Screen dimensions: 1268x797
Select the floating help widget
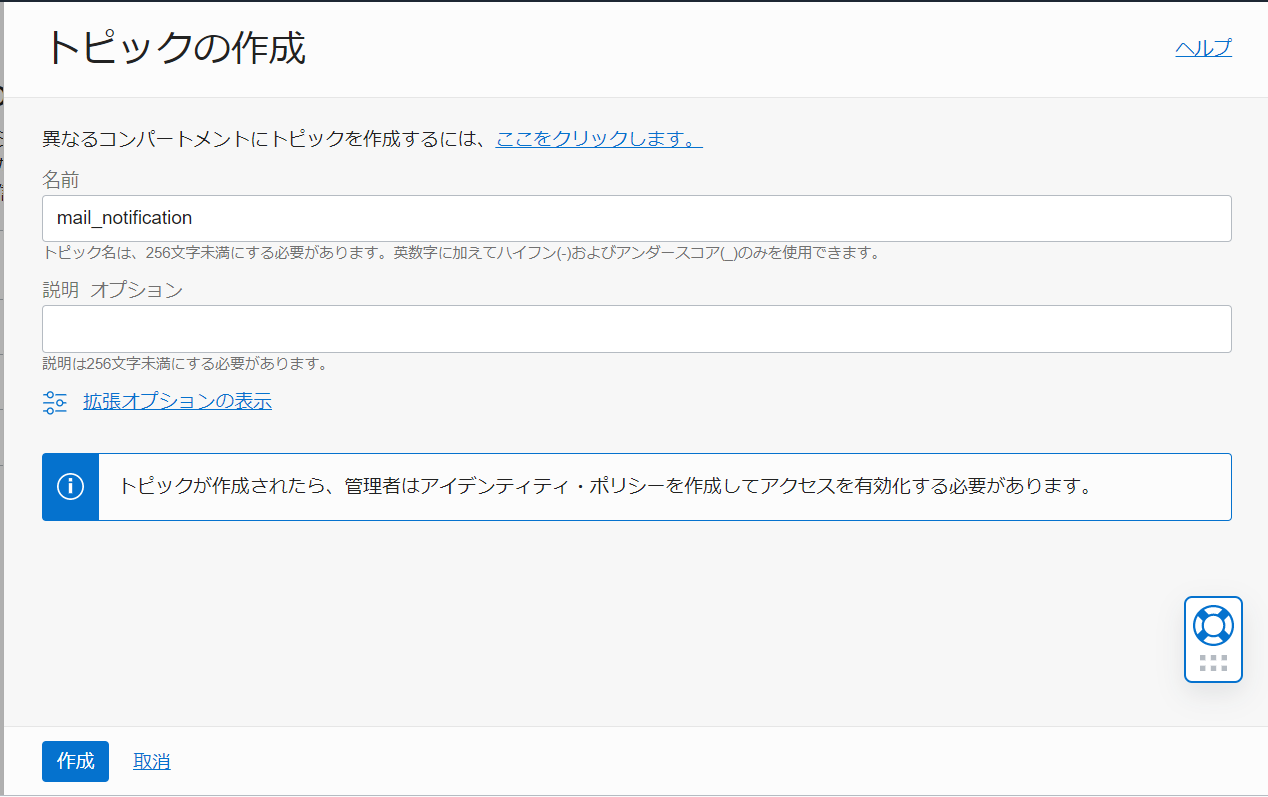click(x=1212, y=640)
